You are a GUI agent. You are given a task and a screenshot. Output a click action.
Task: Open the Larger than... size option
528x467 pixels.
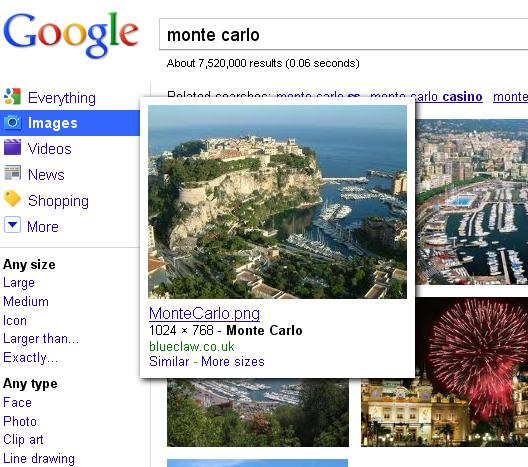tap(41, 338)
